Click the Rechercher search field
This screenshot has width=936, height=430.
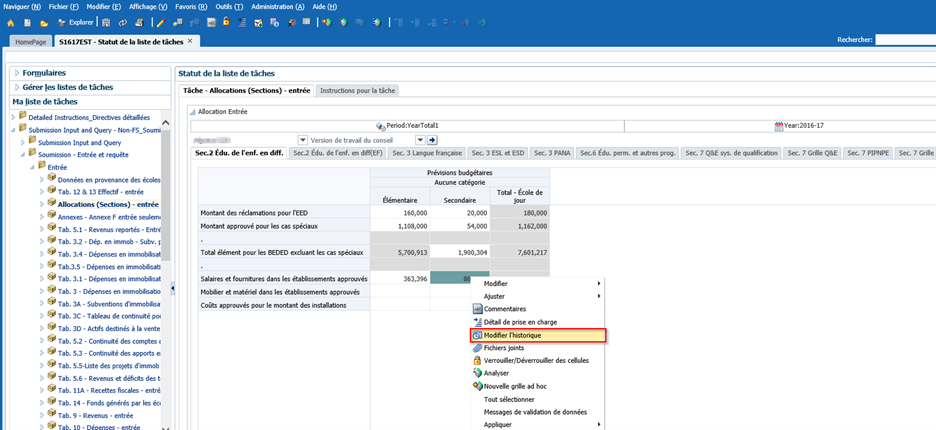pyautogui.click(x=904, y=40)
